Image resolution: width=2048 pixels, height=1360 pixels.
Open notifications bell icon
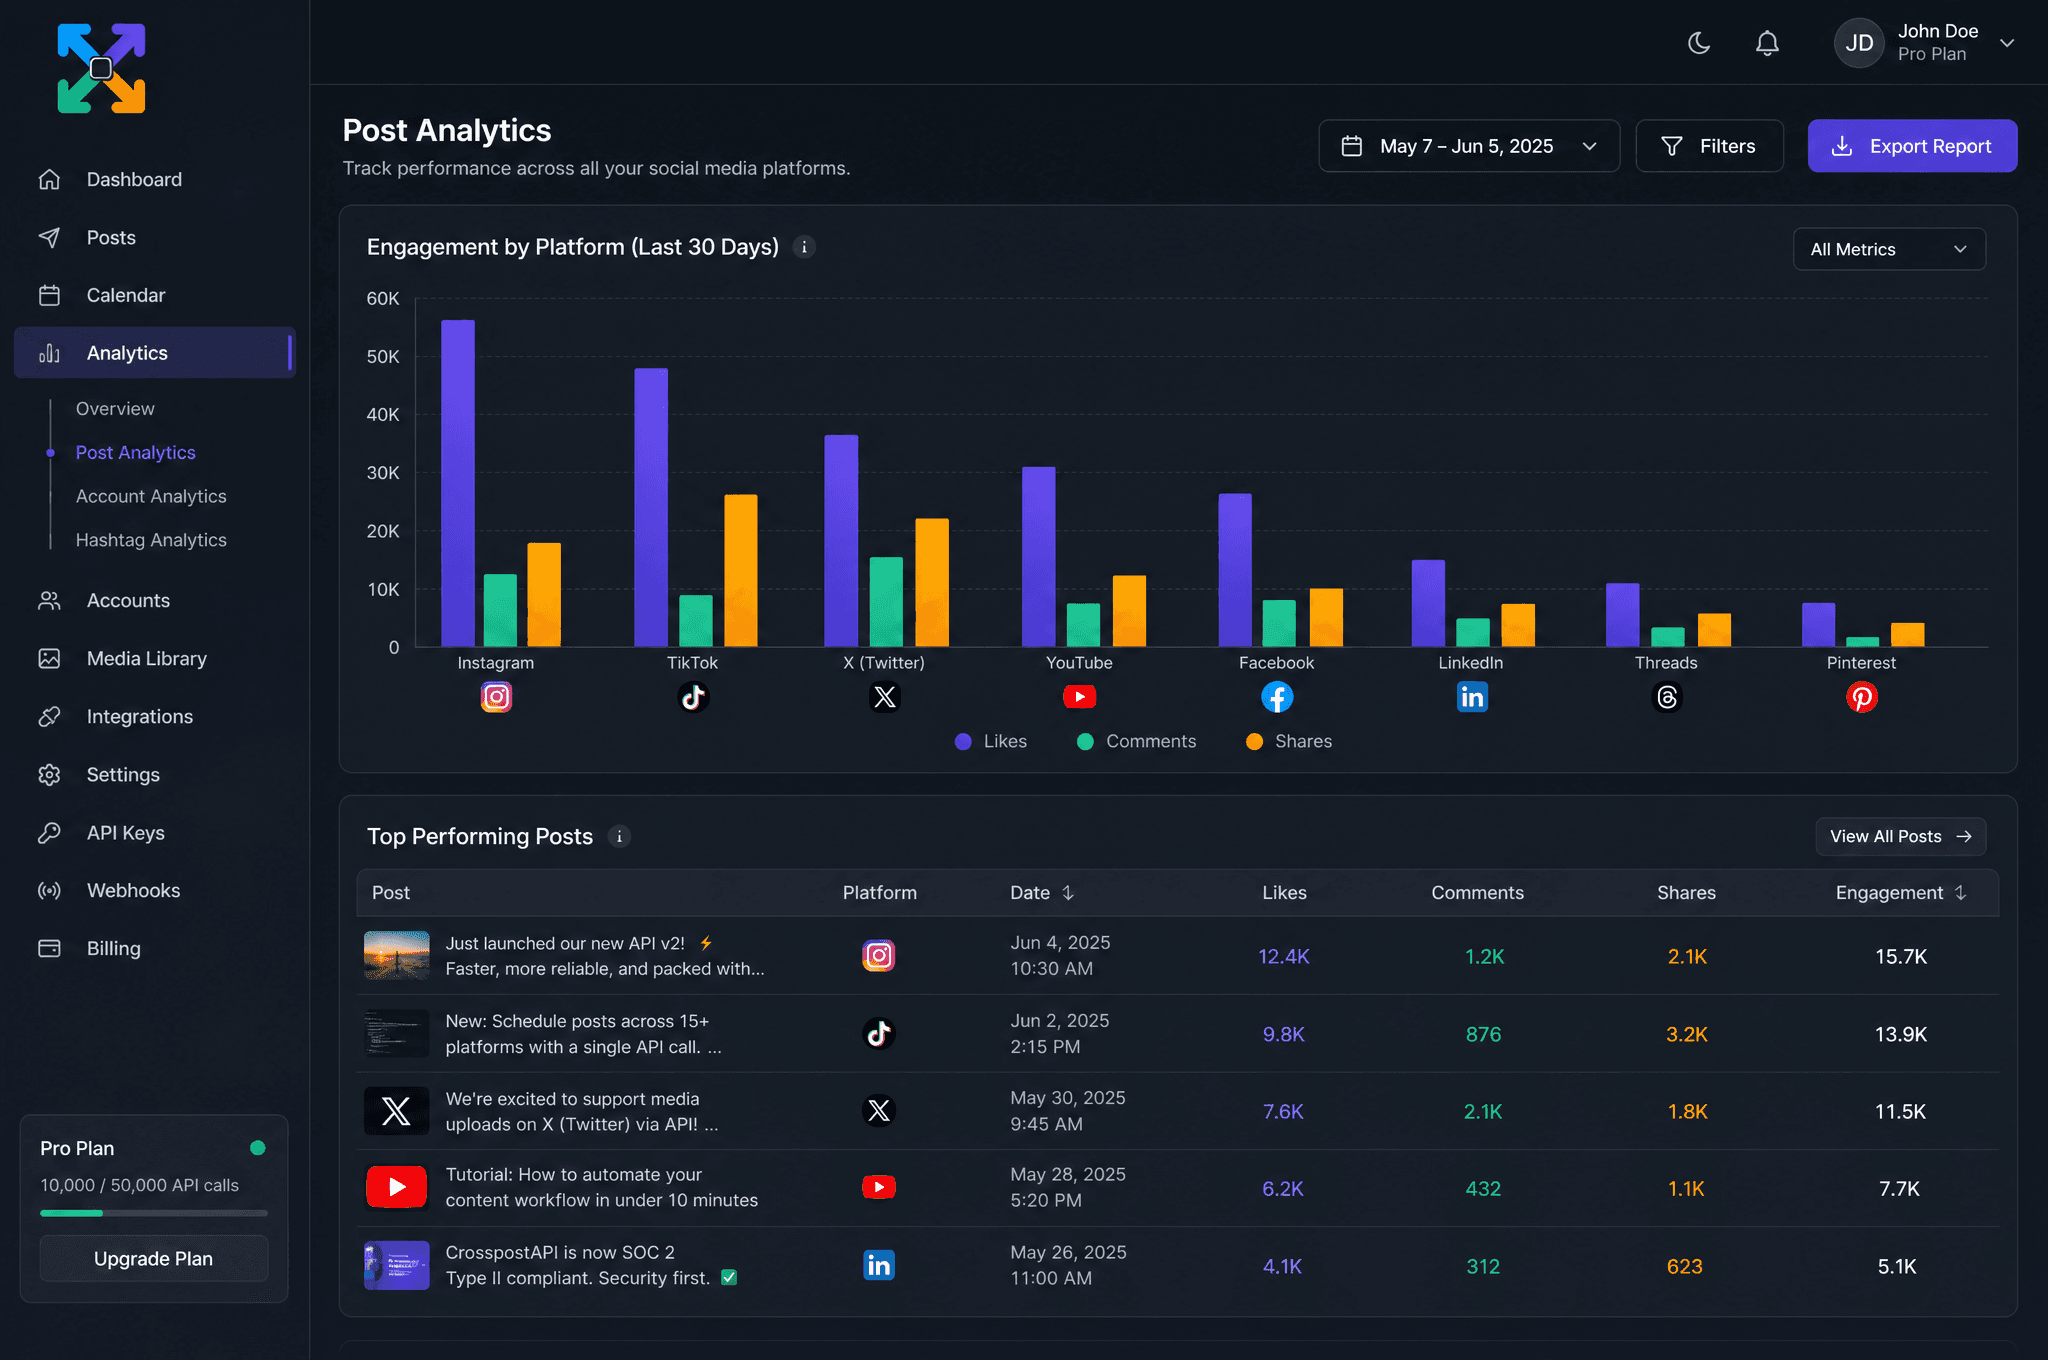point(1767,43)
